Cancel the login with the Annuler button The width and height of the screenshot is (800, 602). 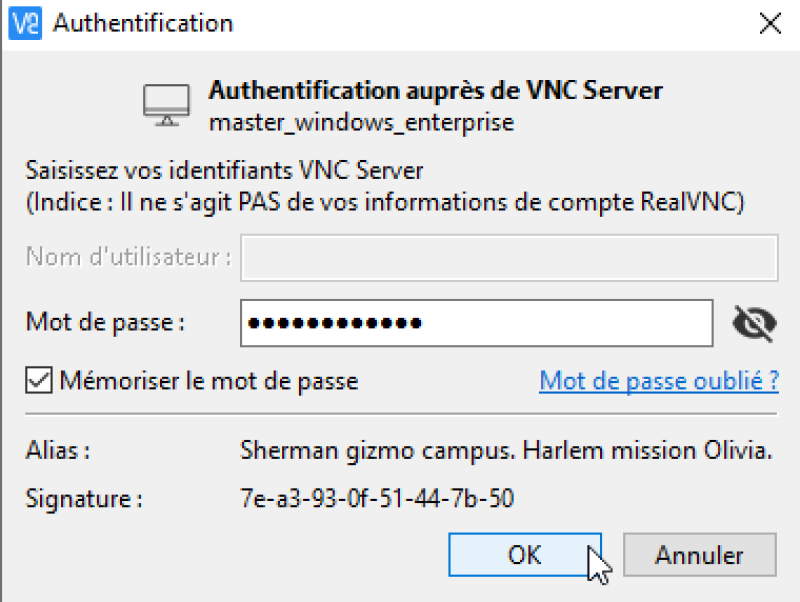pos(699,555)
